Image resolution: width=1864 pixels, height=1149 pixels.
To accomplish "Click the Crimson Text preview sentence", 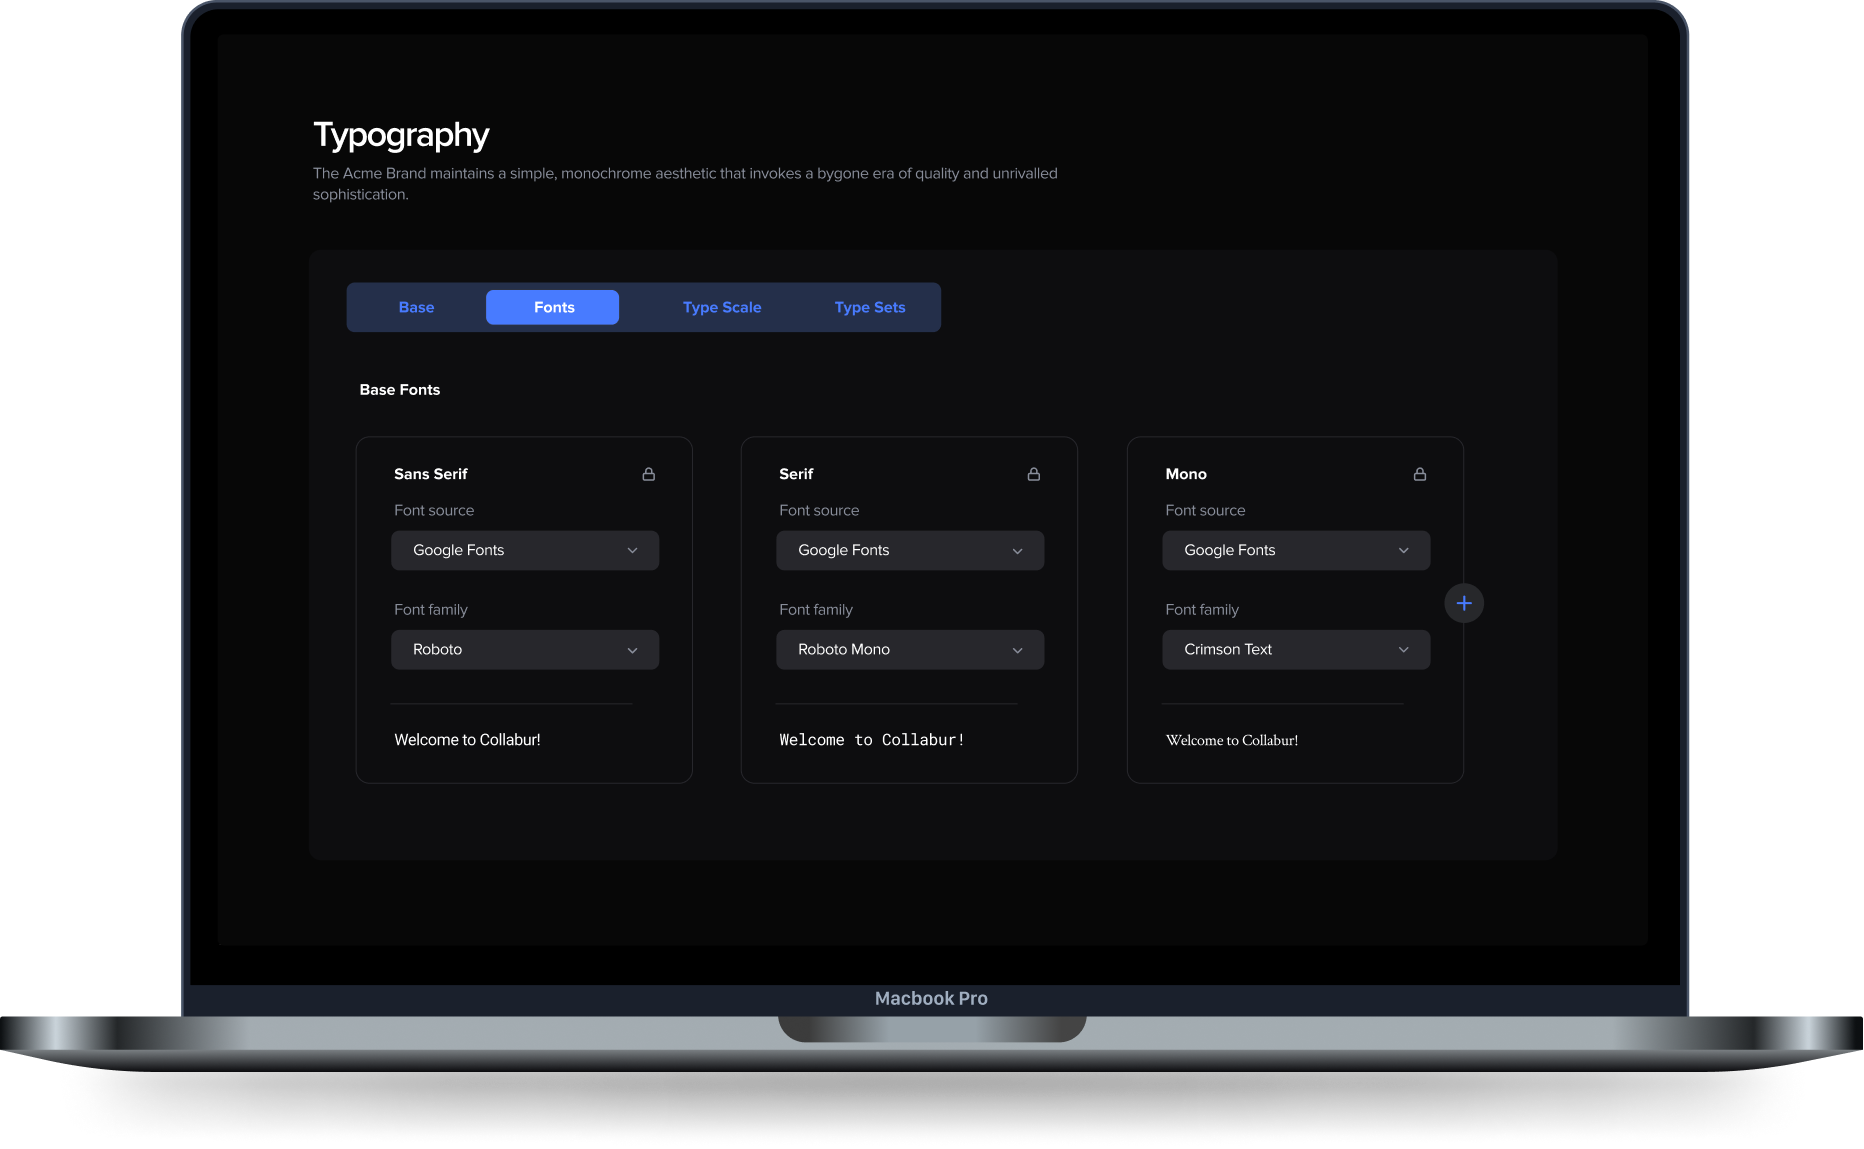I will tap(1231, 741).
